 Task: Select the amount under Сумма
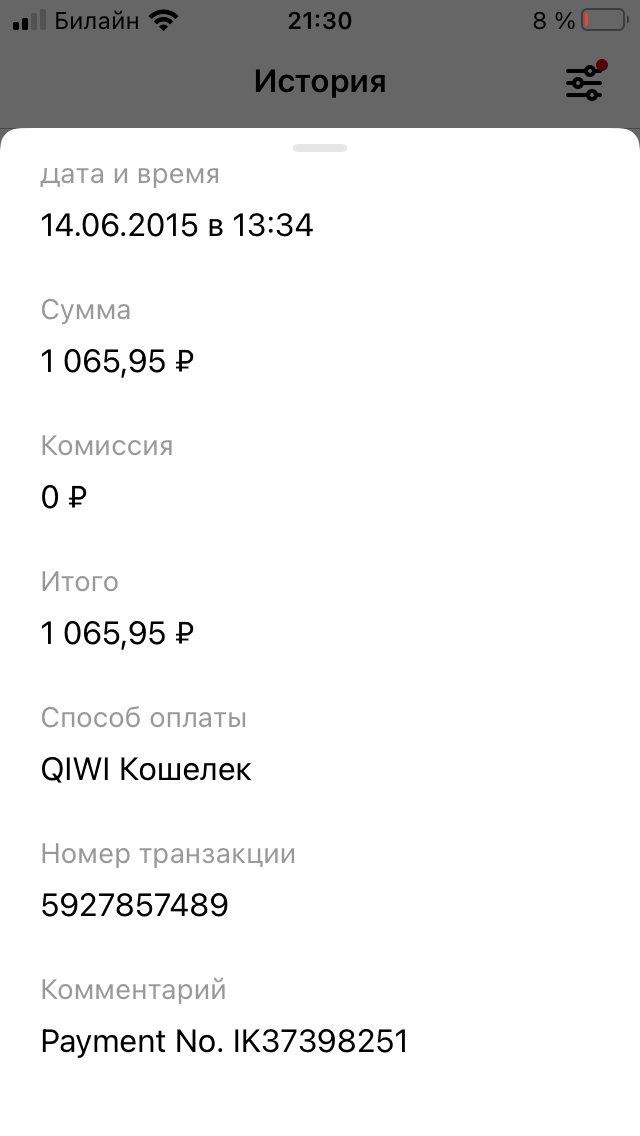coord(117,361)
